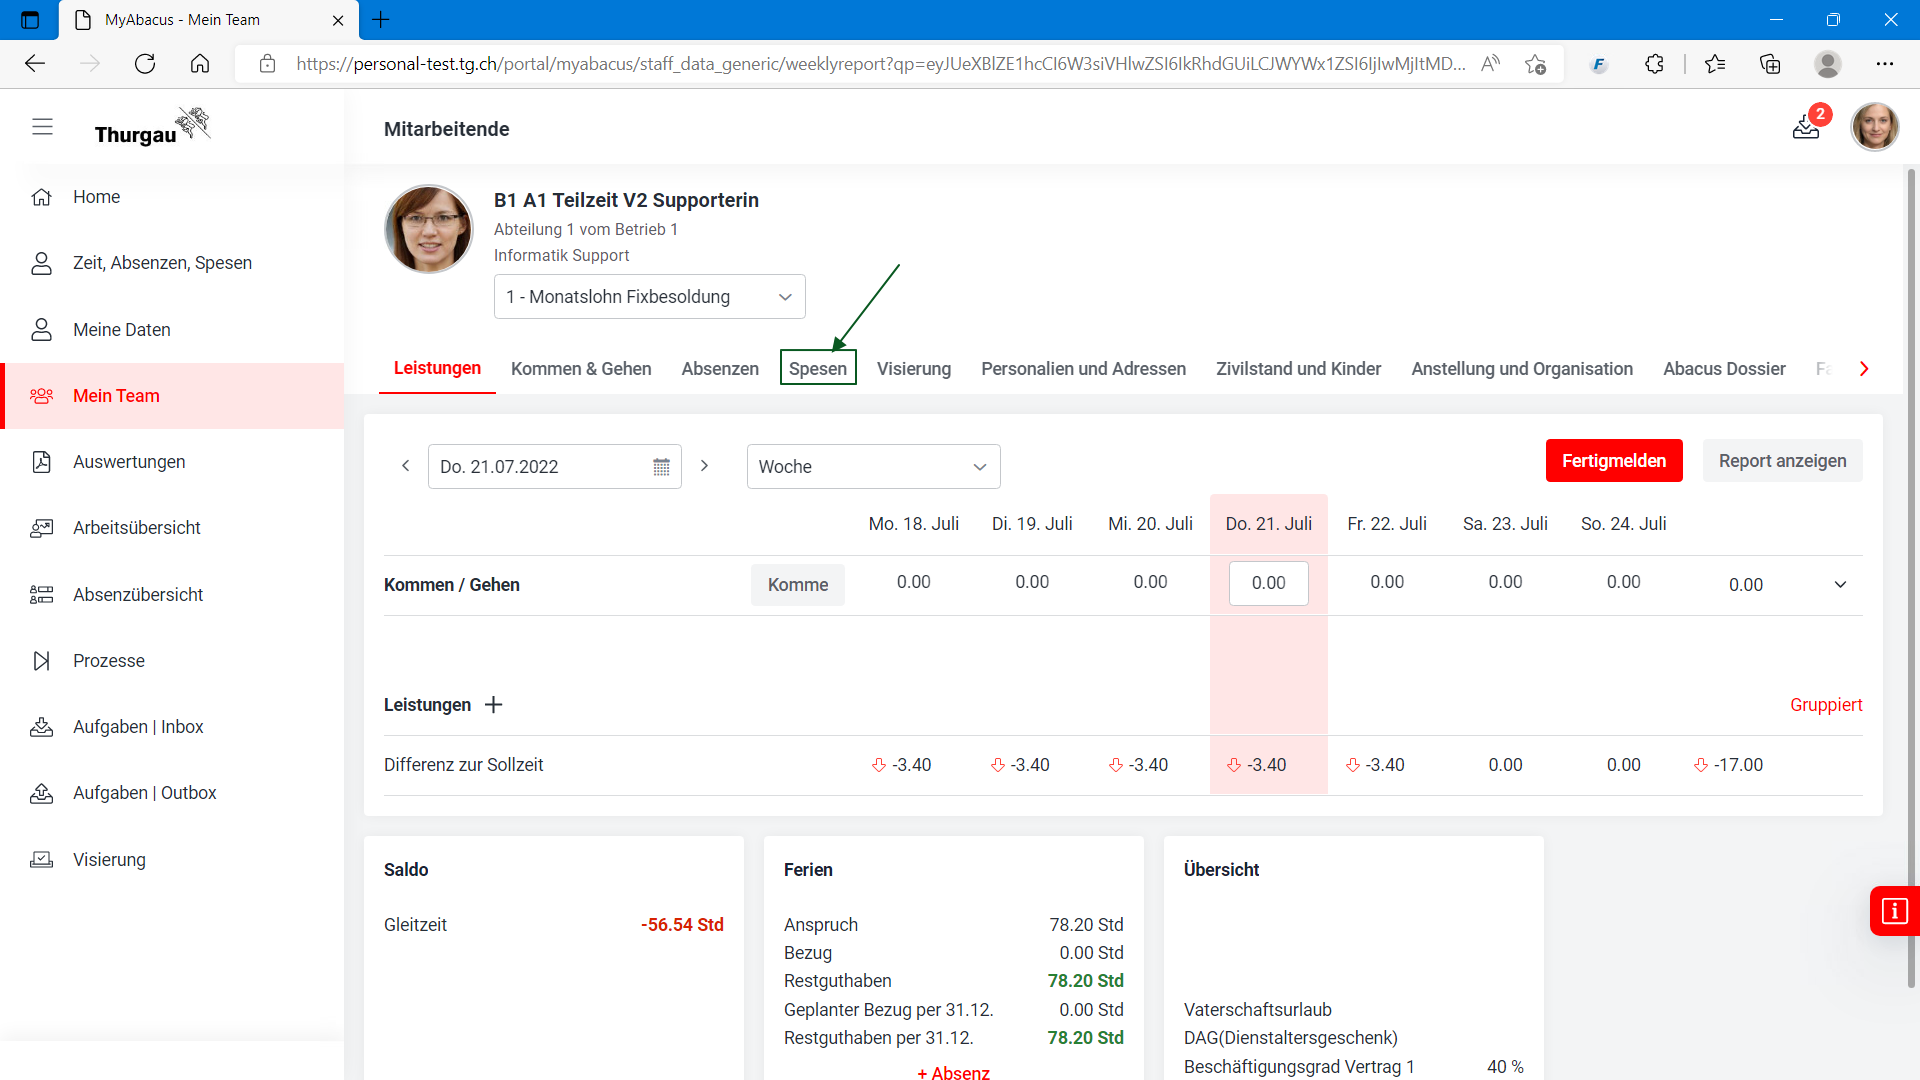This screenshot has height=1080, width=1920.
Task: Open the calendar date picker icon
Action: pos(661,467)
